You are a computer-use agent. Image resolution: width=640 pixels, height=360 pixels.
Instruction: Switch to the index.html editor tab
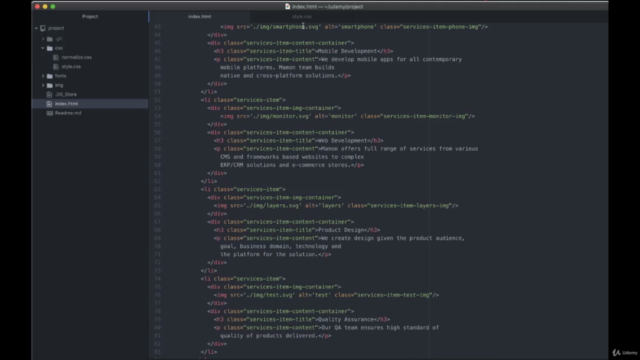[x=200, y=16]
